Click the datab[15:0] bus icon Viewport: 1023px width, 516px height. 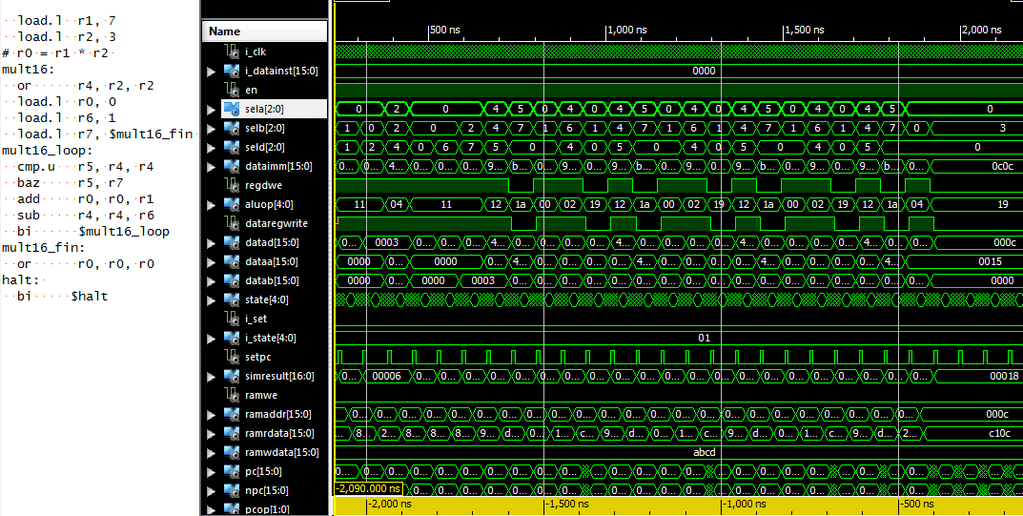pyautogui.click(x=232, y=281)
